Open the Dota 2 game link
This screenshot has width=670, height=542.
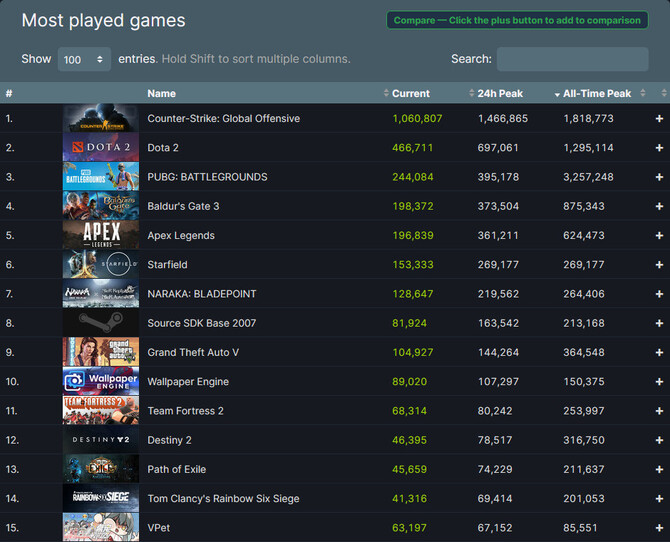click(x=163, y=148)
